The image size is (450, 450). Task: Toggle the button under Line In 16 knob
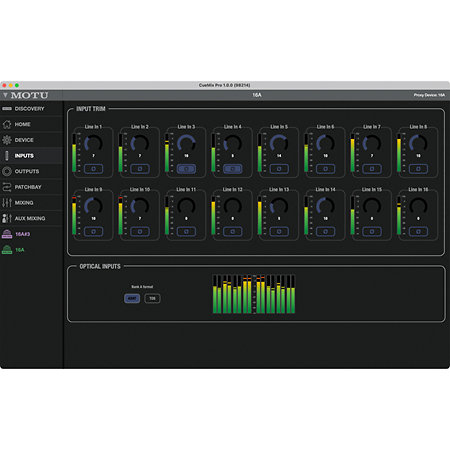point(418,231)
